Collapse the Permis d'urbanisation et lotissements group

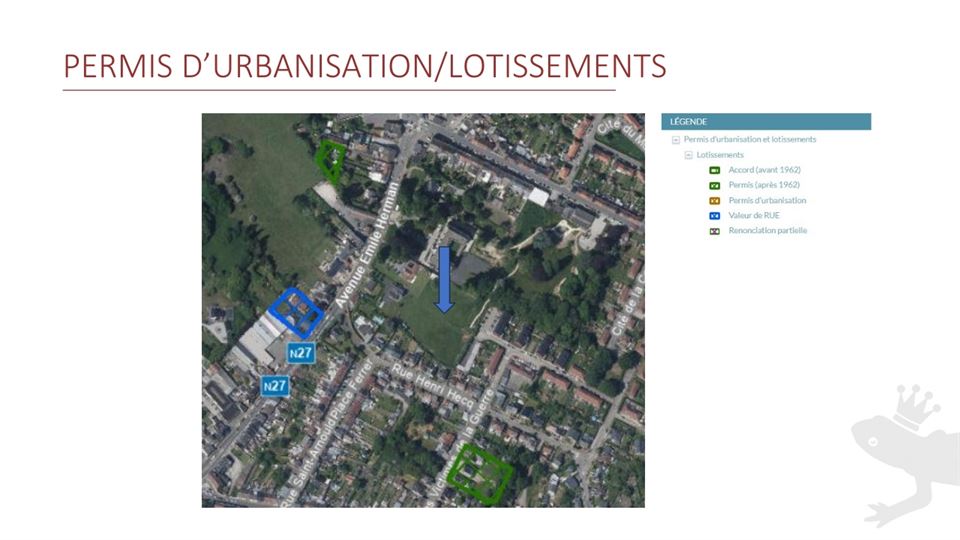(676, 140)
